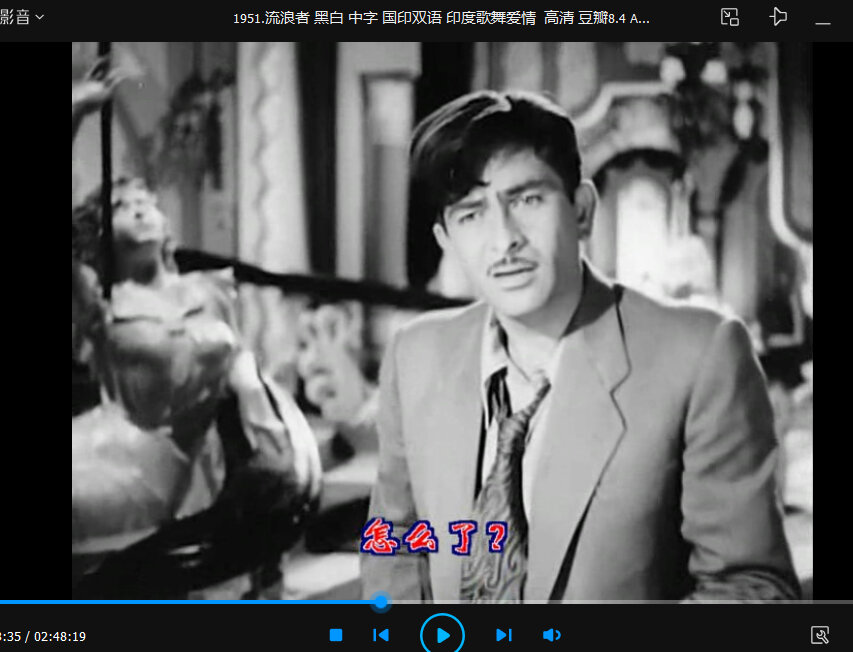Minimize the player window
The height and width of the screenshot is (652, 853).
(823, 23)
